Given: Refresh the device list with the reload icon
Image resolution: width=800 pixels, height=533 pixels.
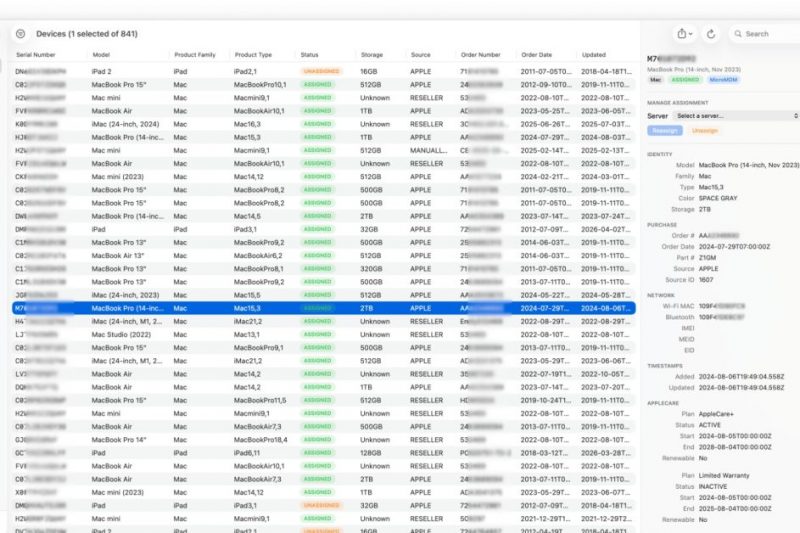Looking at the screenshot, I should (x=711, y=34).
